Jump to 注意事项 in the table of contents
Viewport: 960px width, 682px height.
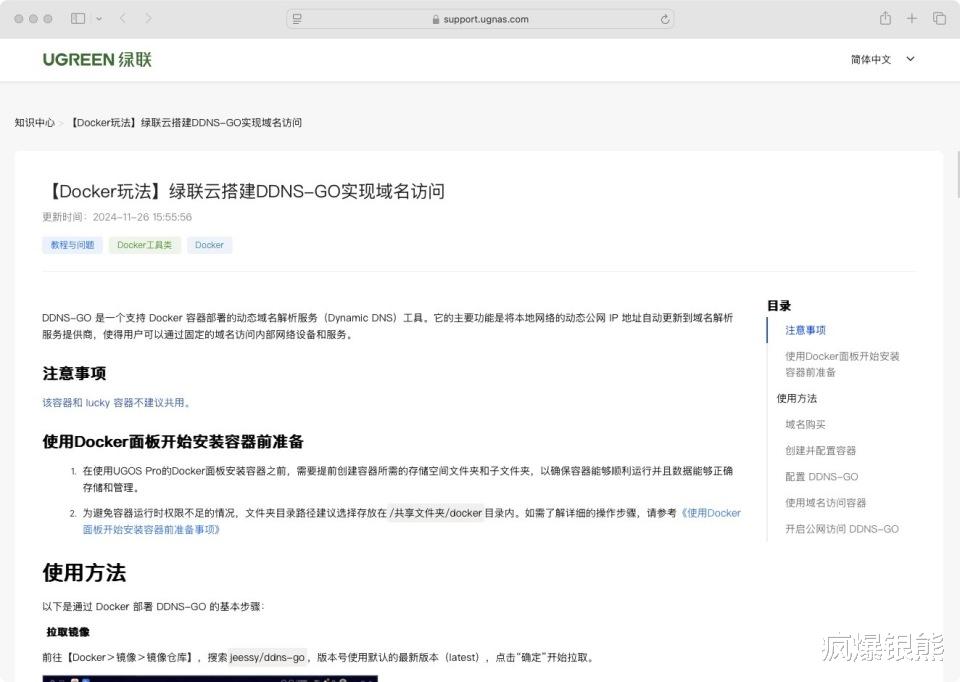pyautogui.click(x=805, y=330)
